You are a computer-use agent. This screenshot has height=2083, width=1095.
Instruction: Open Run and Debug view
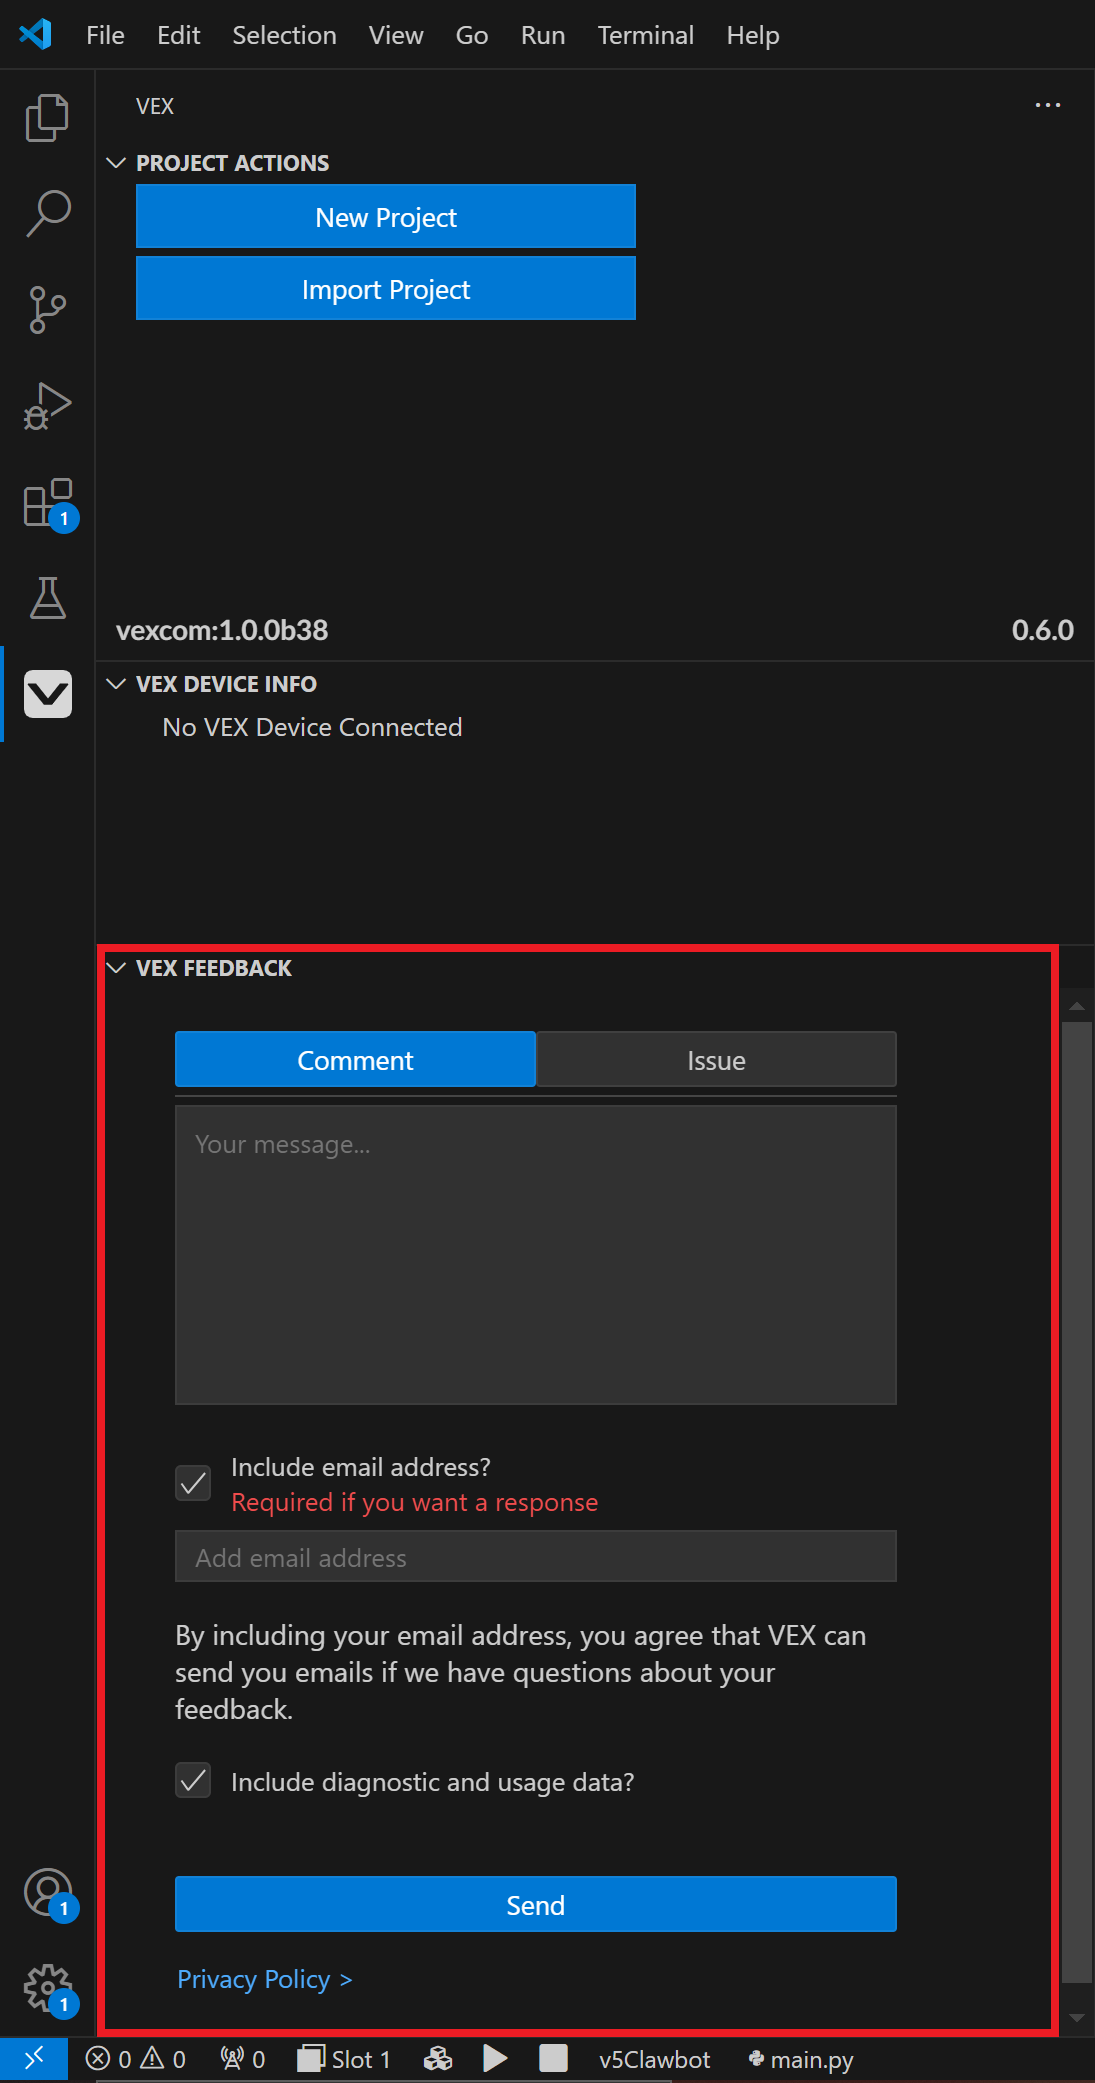pos(47,405)
